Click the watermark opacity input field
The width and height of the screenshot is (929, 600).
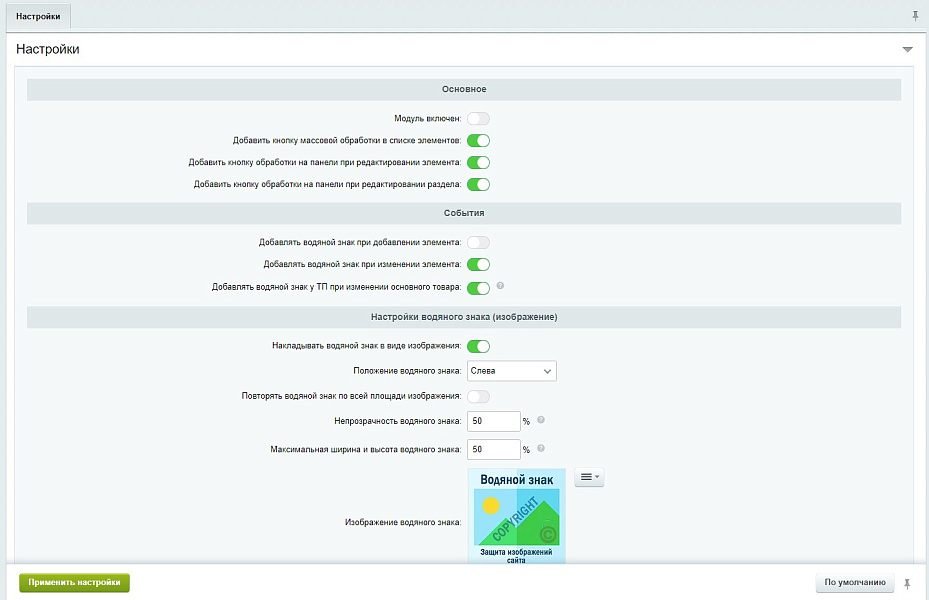click(x=493, y=421)
